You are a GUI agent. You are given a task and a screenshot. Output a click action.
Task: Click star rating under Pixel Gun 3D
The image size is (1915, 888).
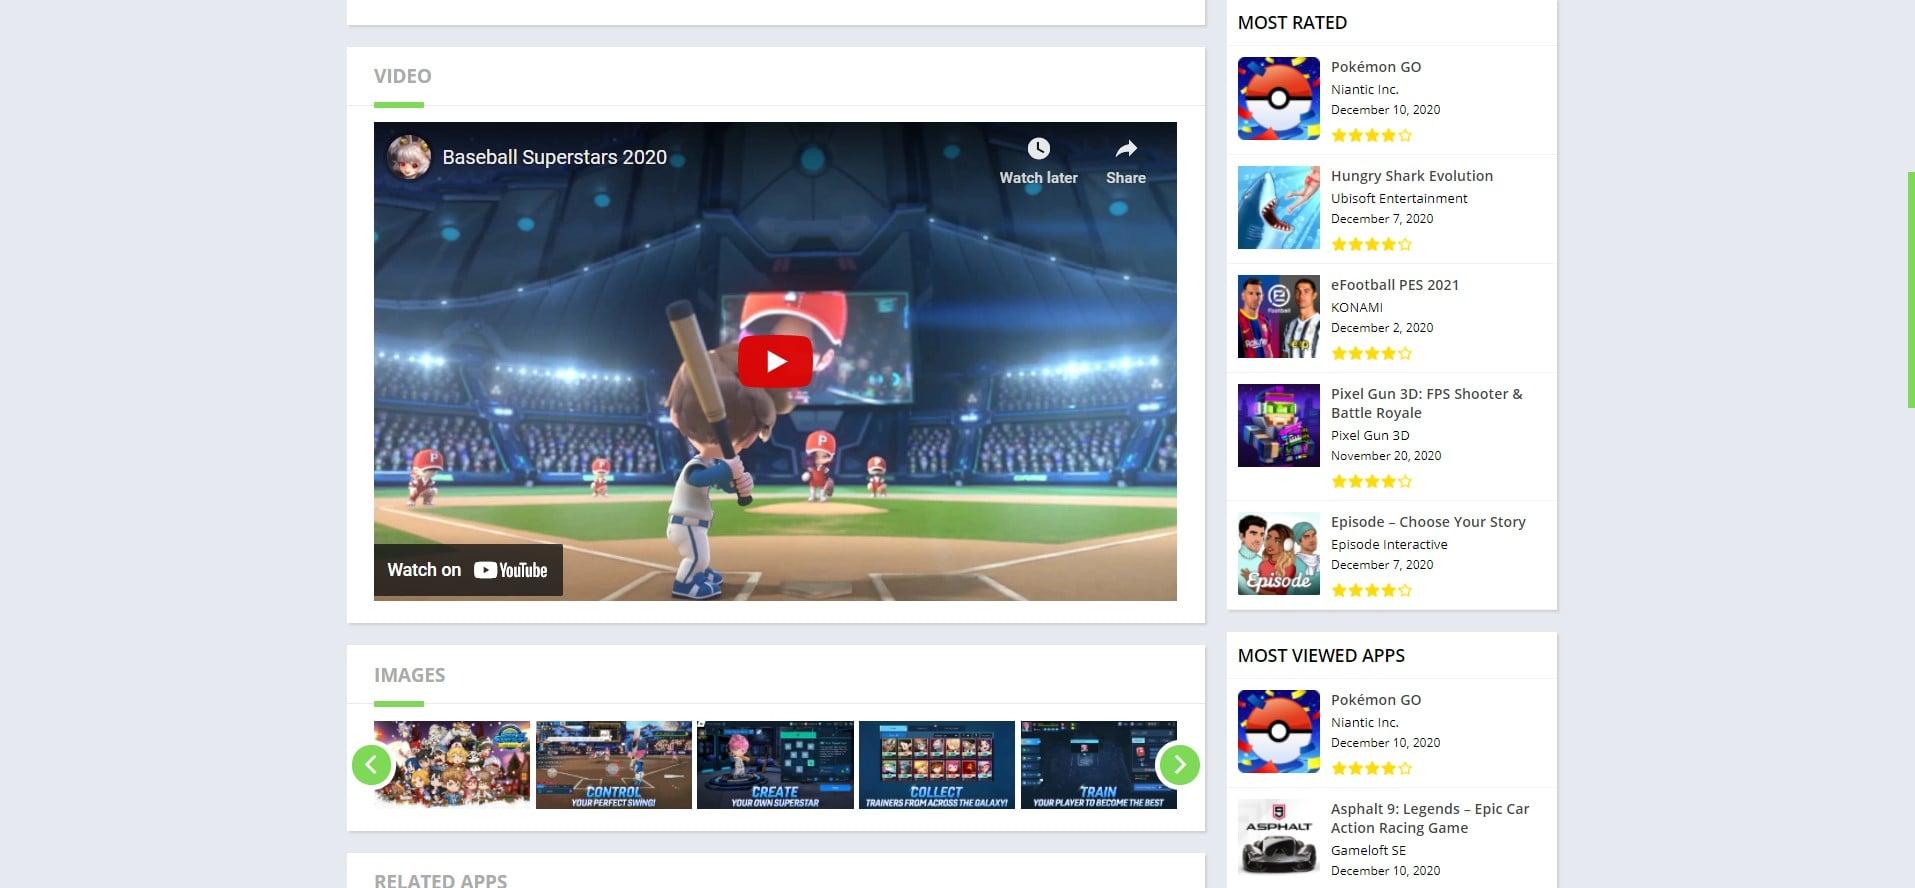point(1372,481)
